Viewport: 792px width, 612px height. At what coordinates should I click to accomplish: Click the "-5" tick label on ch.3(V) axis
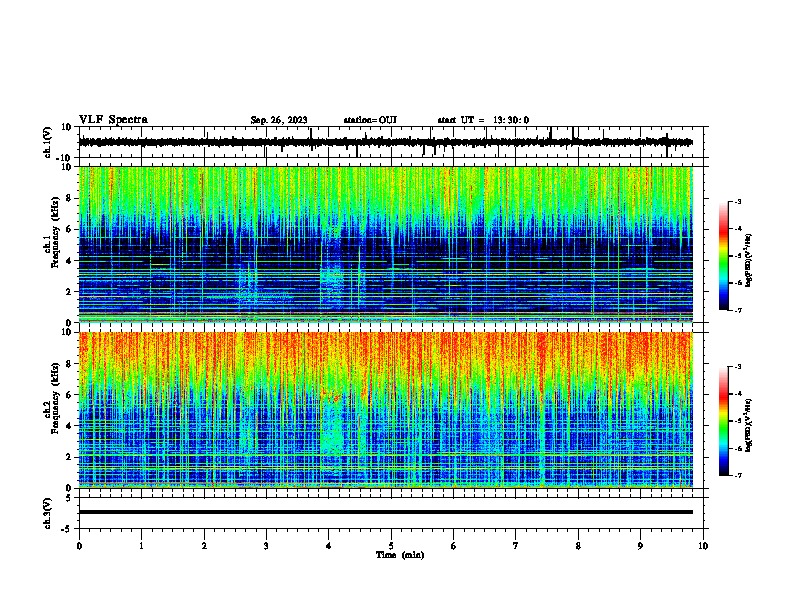(66, 529)
